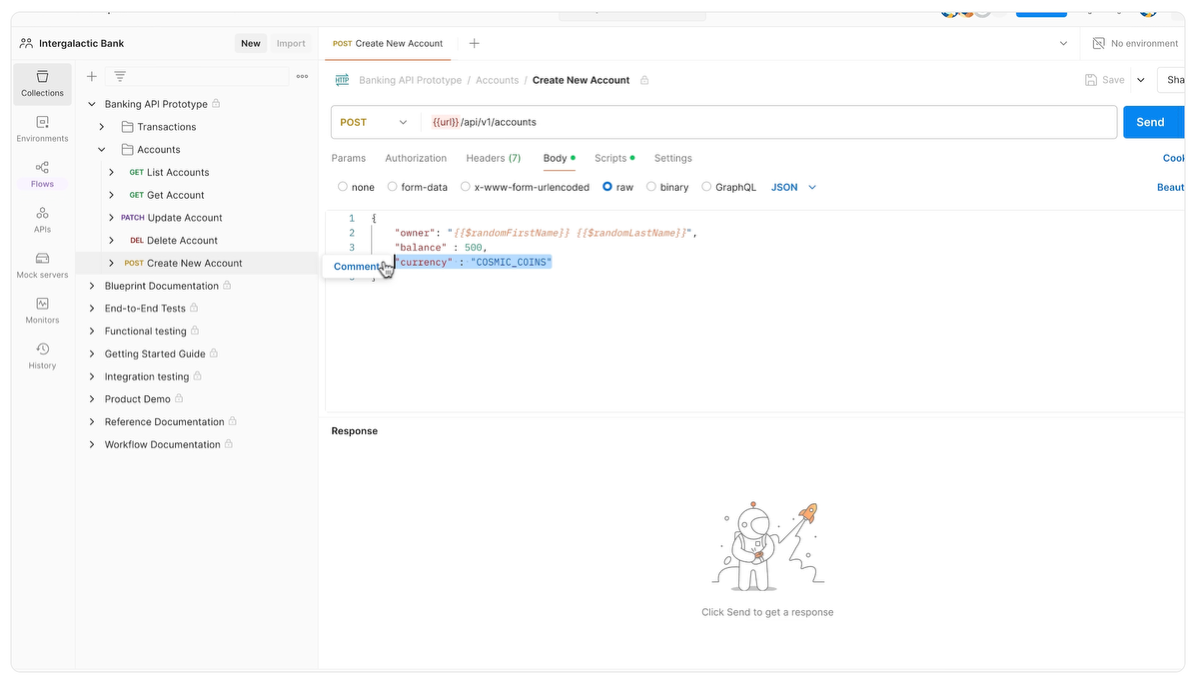
Task: Open the PATCH Update Account request
Action: 171,218
